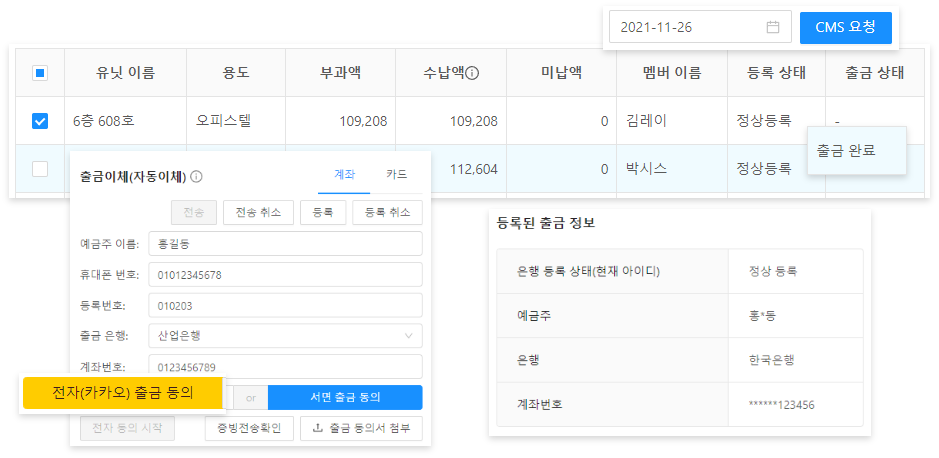Image resolution: width=939 pixels, height=458 pixels.
Task: Switch to the 카드 tab
Action: pos(396,175)
